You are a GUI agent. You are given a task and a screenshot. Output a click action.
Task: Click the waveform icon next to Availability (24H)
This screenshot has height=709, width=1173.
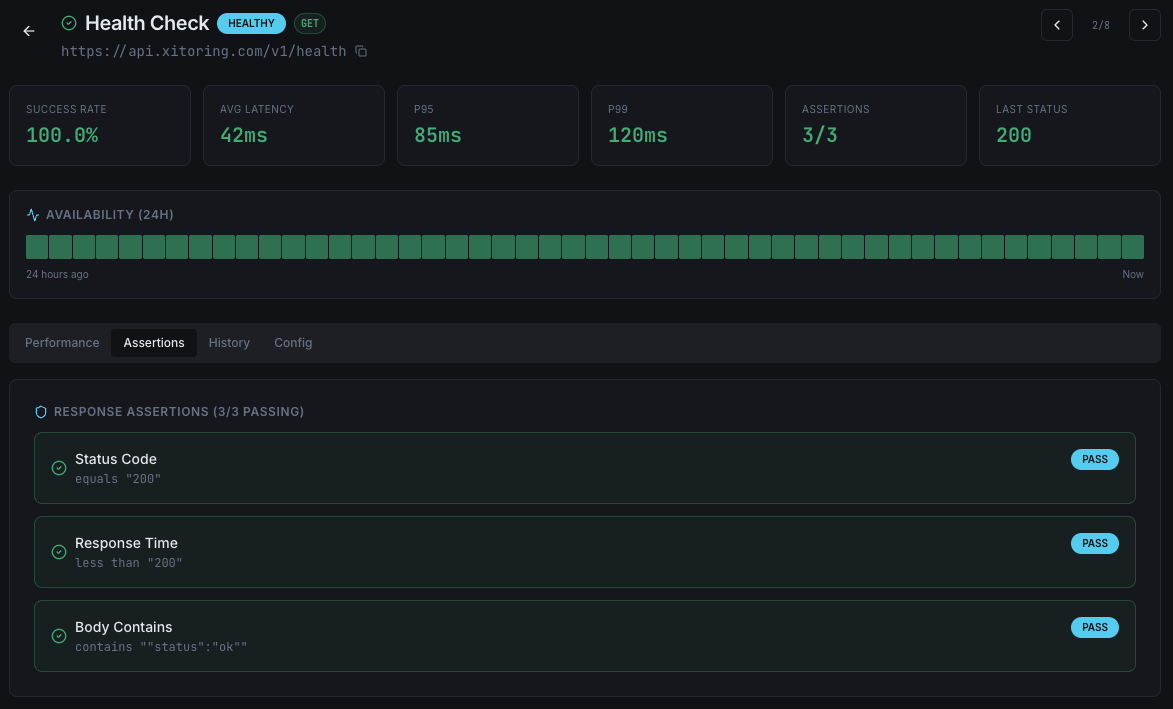(32, 214)
